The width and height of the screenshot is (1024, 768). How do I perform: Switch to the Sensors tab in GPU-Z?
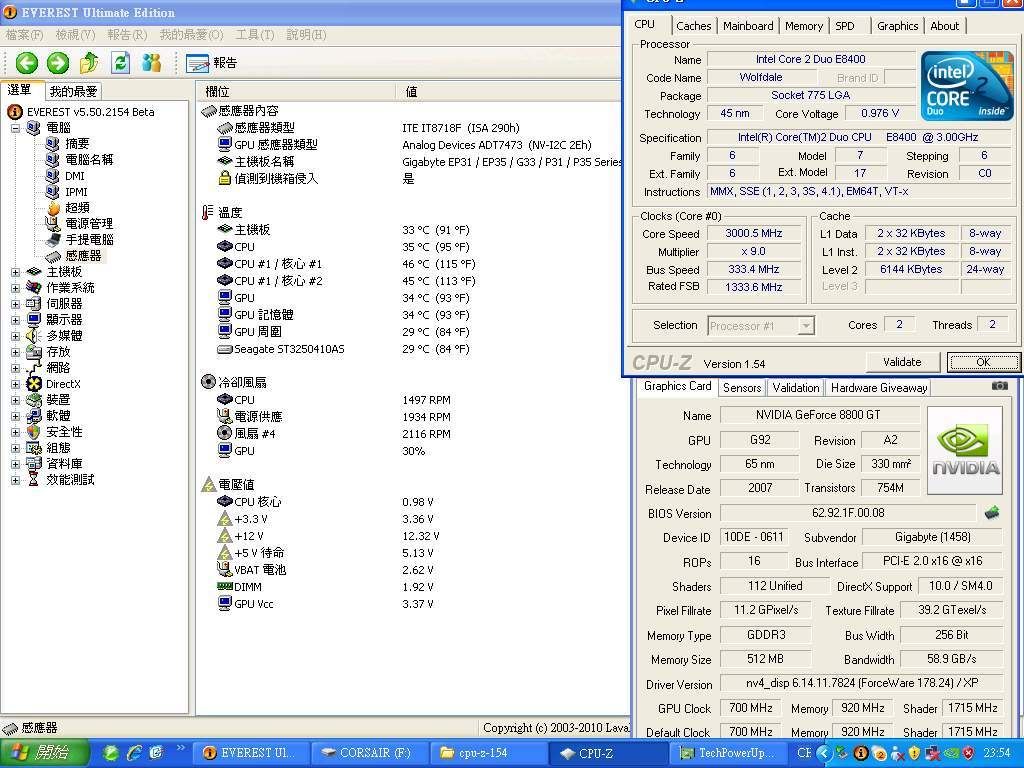click(x=742, y=388)
